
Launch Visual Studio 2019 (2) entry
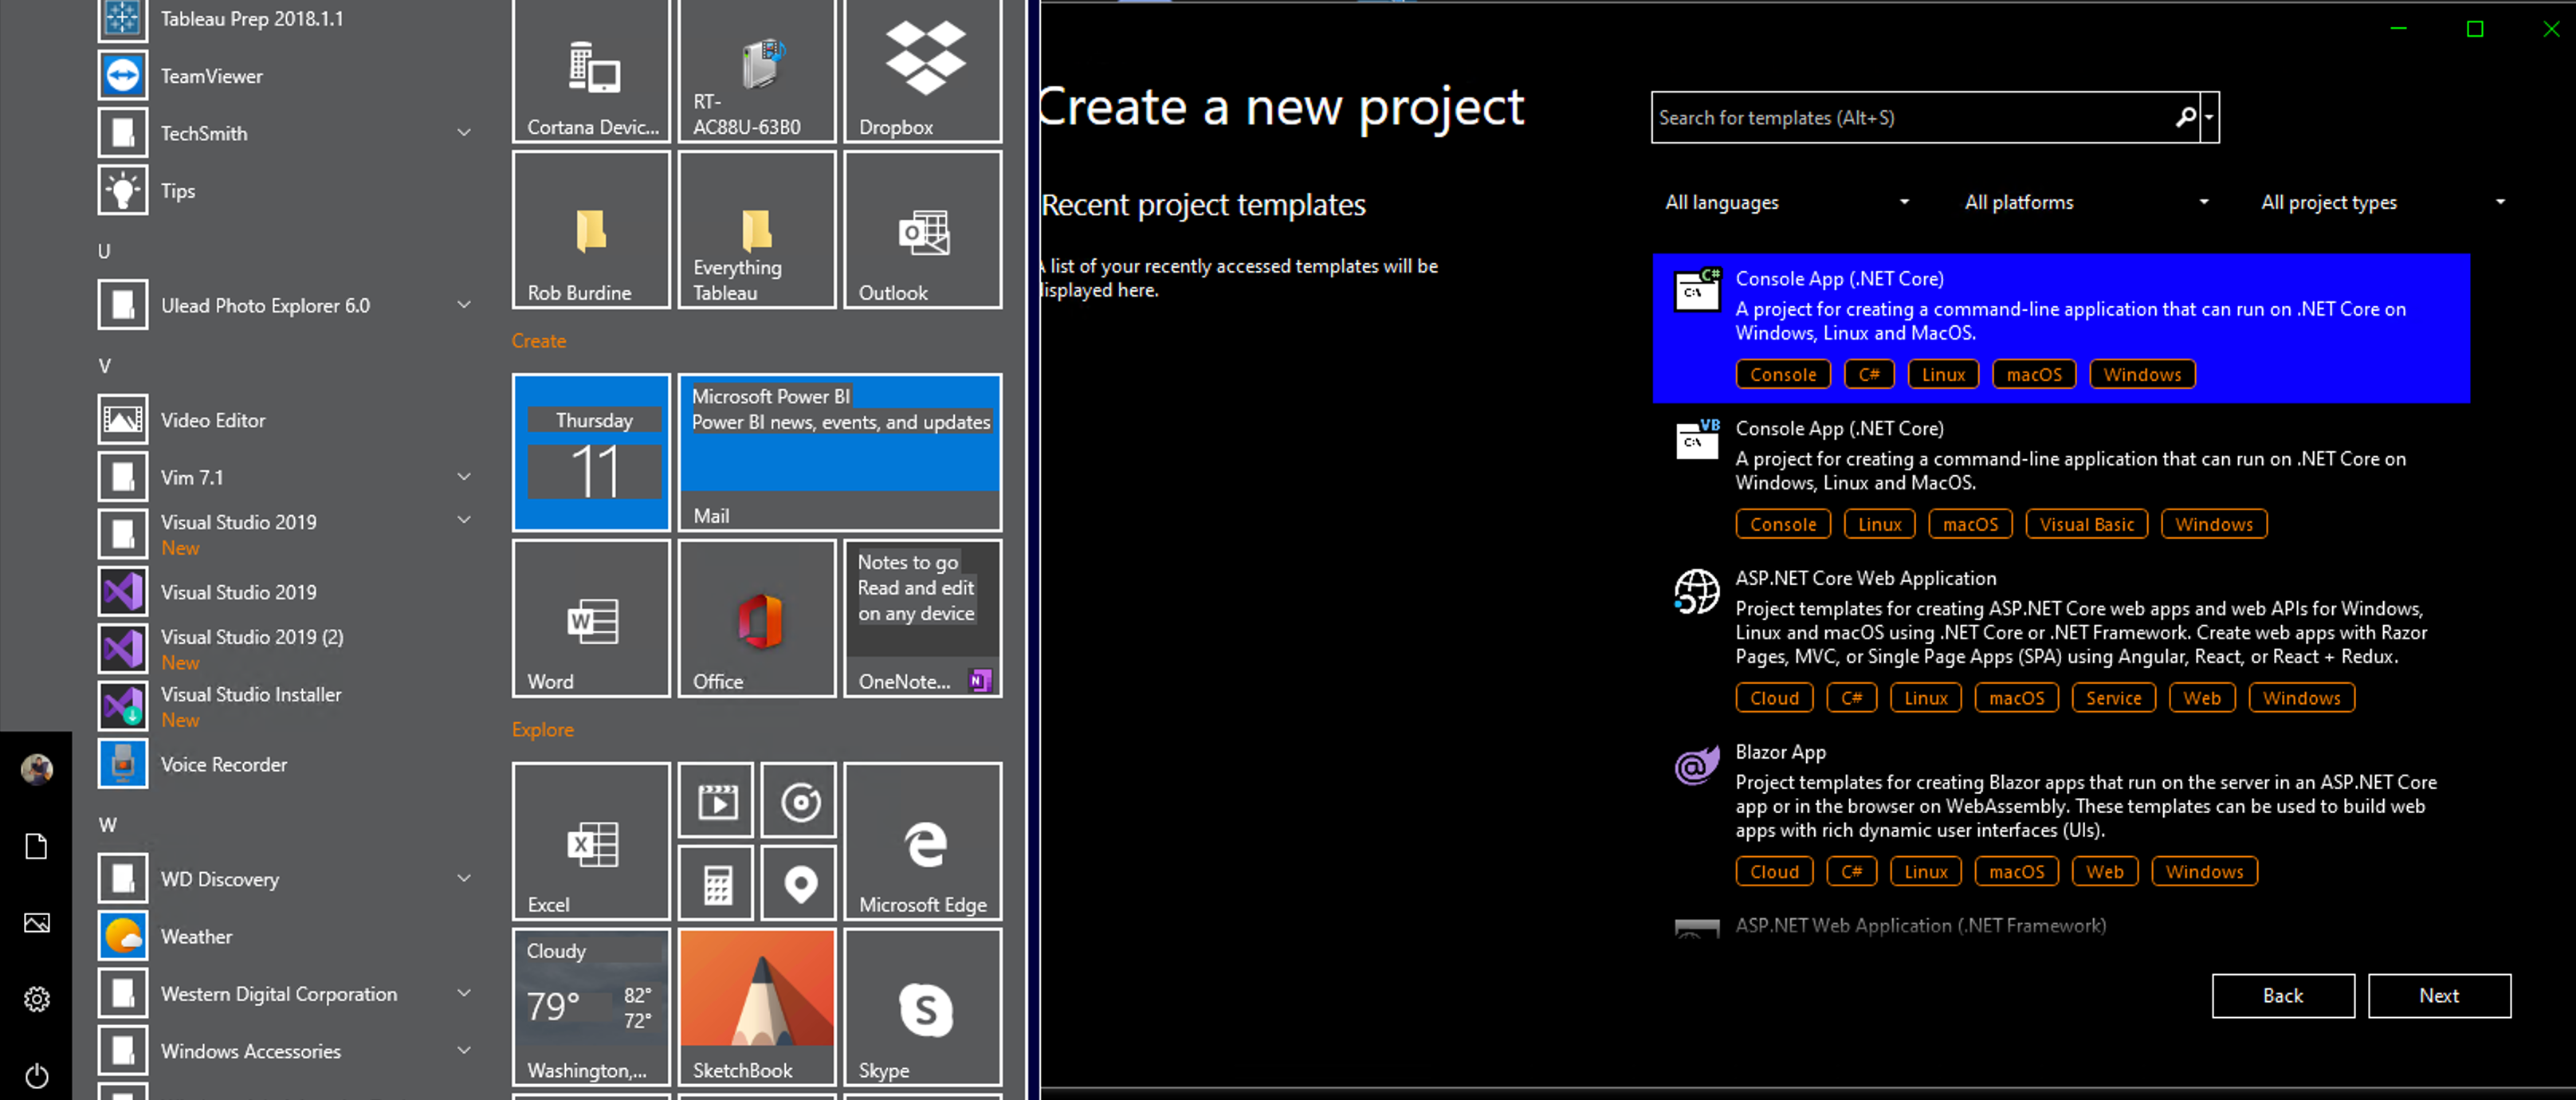click(252, 649)
